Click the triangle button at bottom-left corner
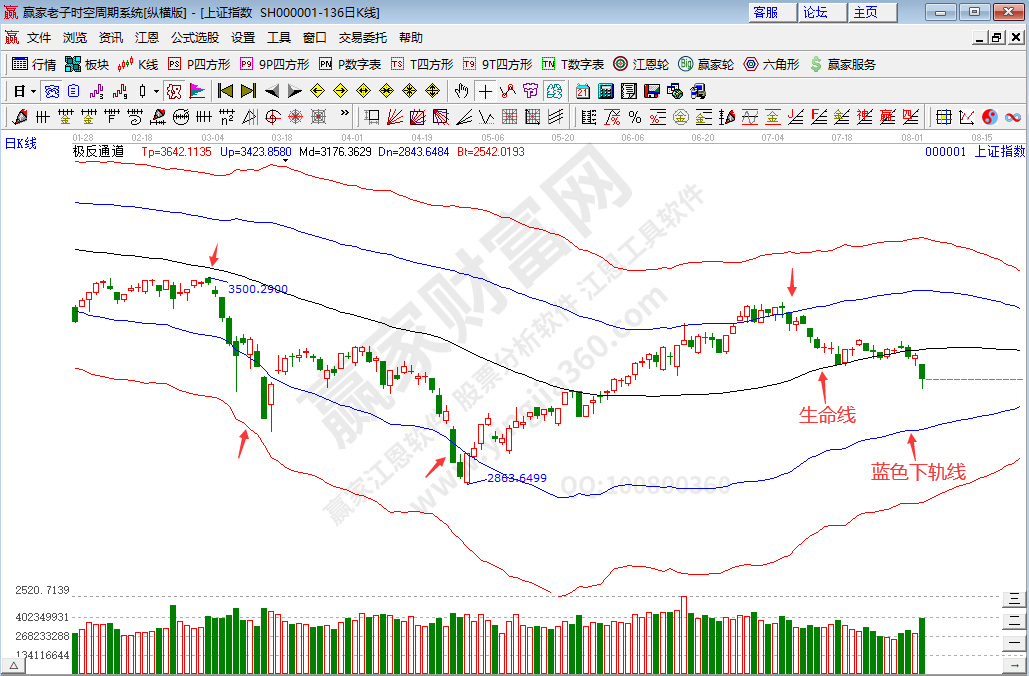Screen dimensions: 1029x676 tap(13, 665)
